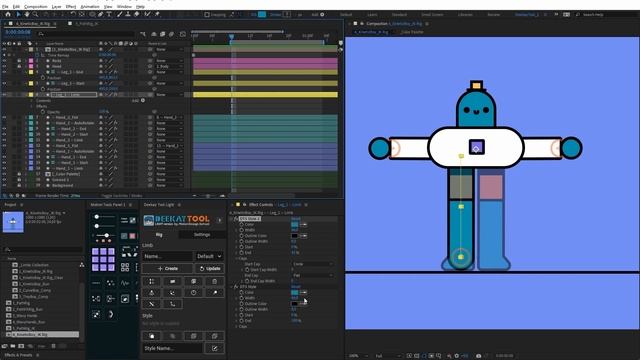Expand the Deekay Tool arrow next to logo
Image resolution: width=640 pixels, height=360 pixels.
click(x=219, y=220)
